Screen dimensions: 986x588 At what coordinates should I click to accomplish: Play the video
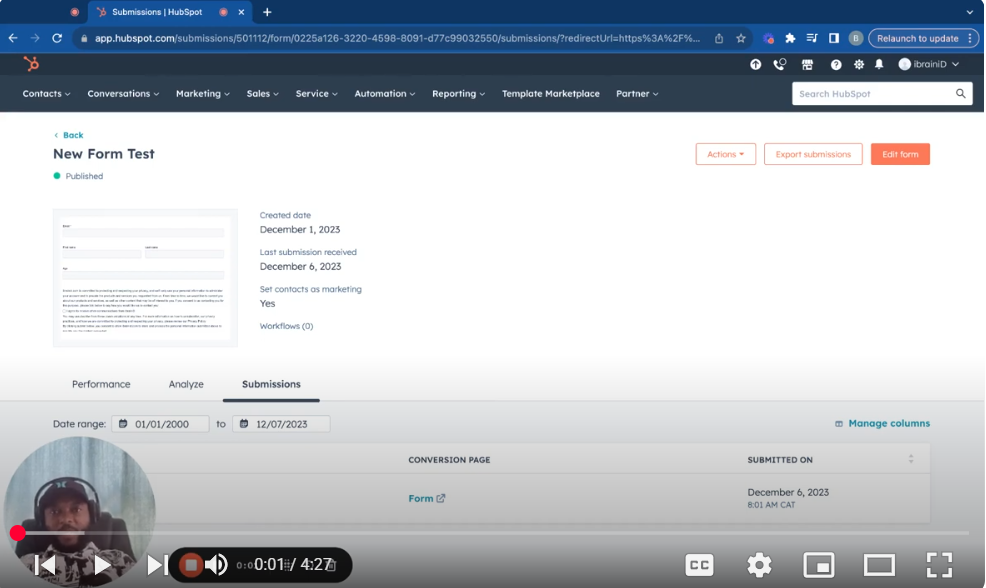click(x=102, y=565)
